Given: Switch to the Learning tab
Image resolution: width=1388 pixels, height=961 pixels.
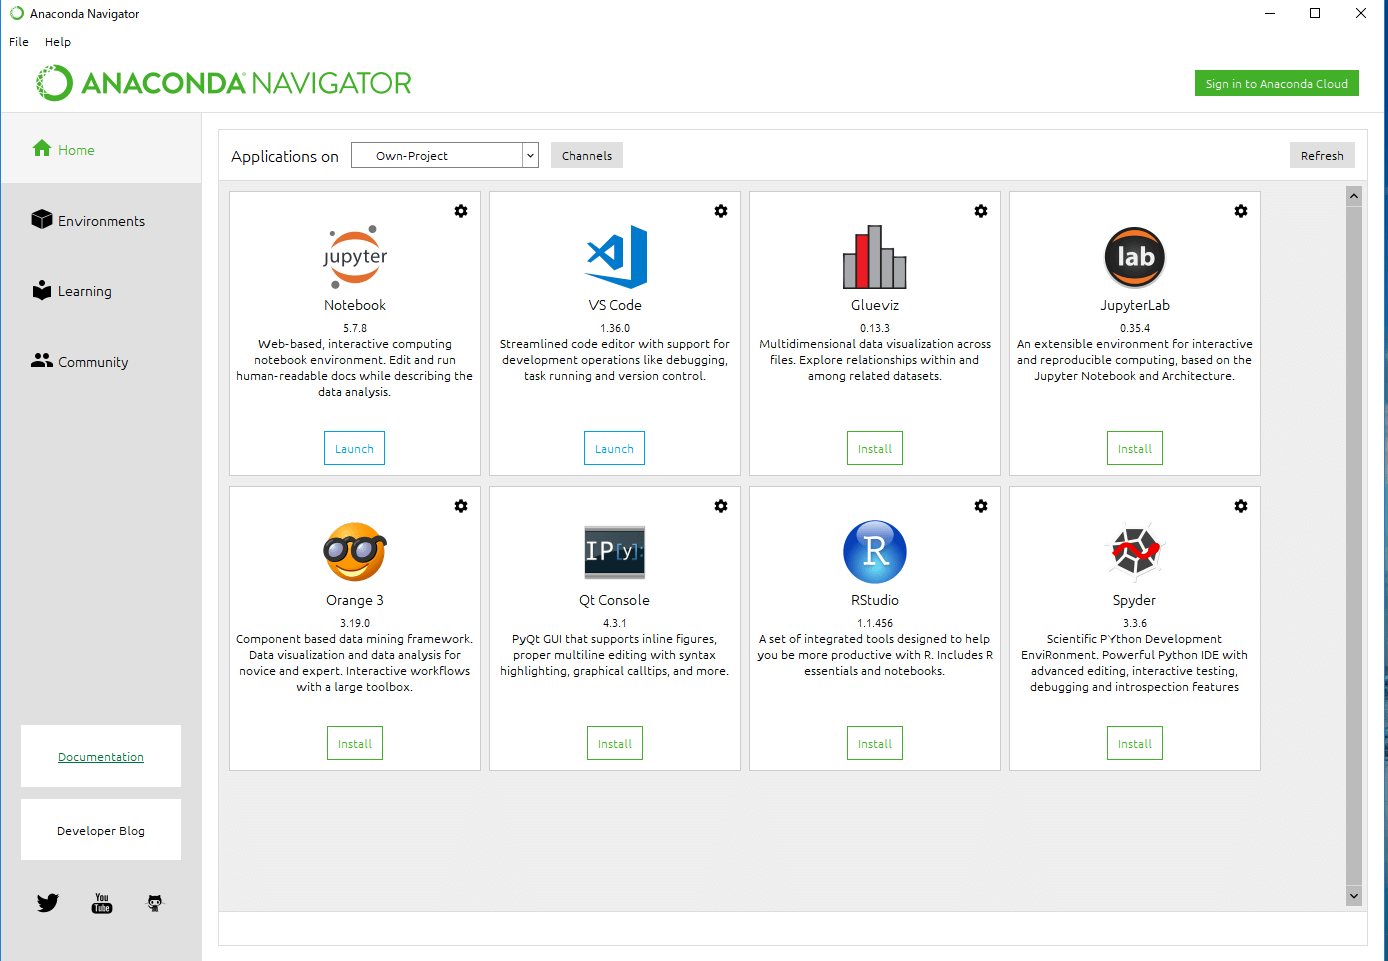Looking at the screenshot, I should point(101,291).
